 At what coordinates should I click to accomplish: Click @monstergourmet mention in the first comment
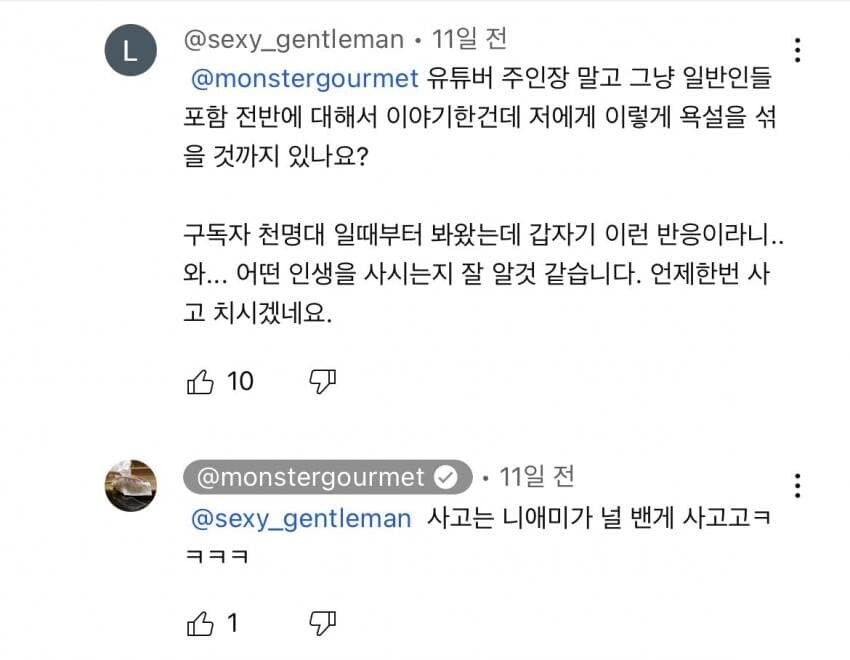pyautogui.click(x=304, y=76)
